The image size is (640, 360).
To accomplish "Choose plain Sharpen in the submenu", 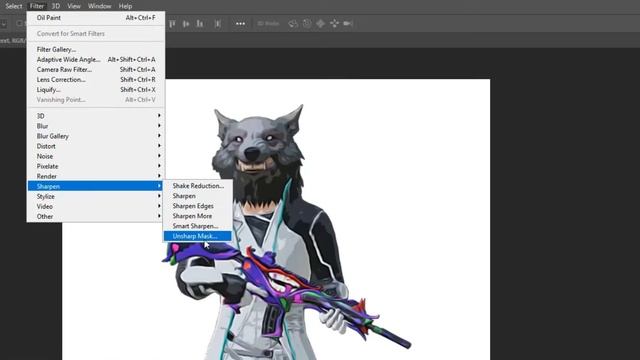I will click(x=198, y=196).
